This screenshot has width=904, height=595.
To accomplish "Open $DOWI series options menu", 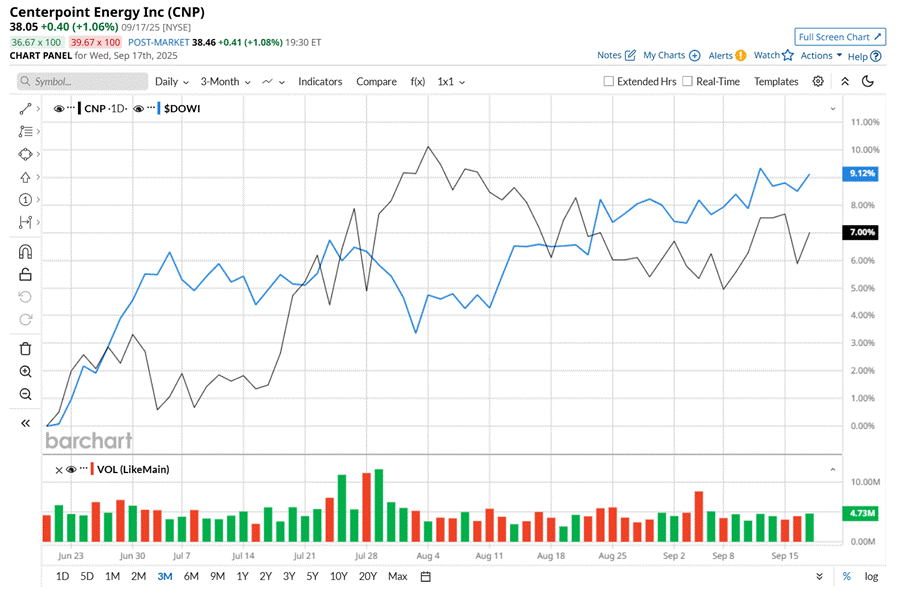I will tap(150, 107).
